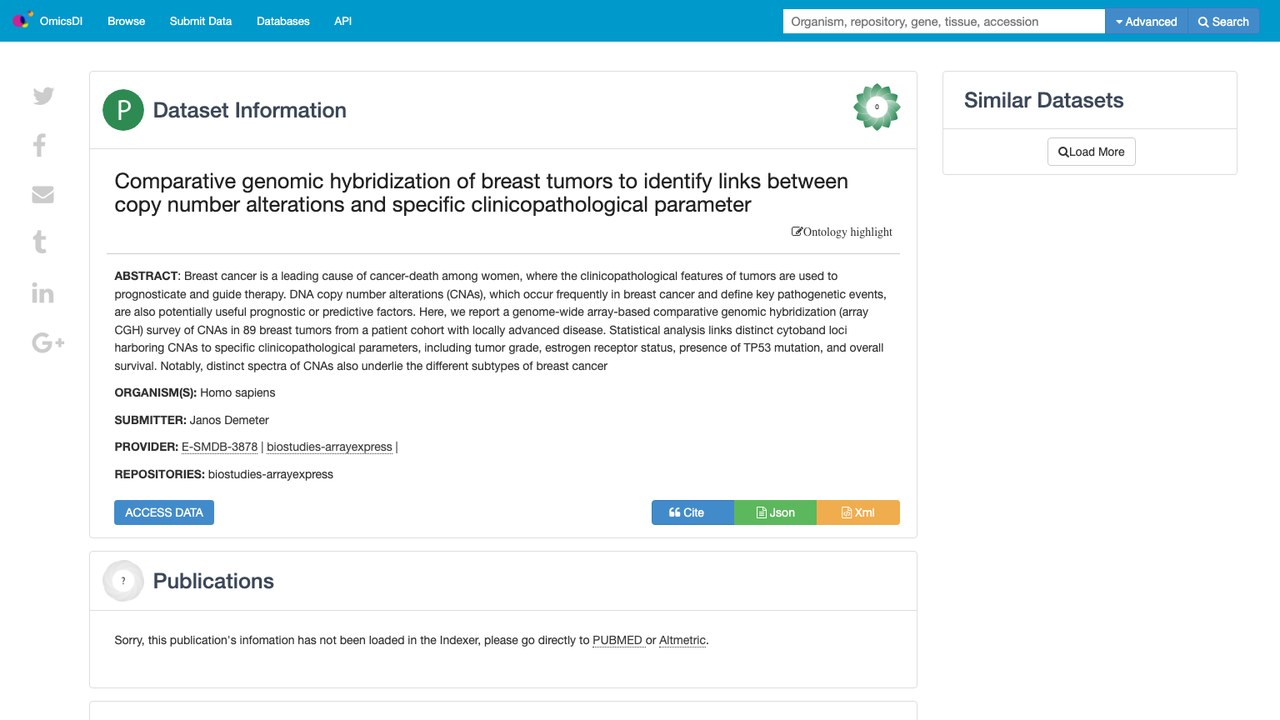Open the Browse menu
Screen dimensions: 1280x720
coord(126,21)
